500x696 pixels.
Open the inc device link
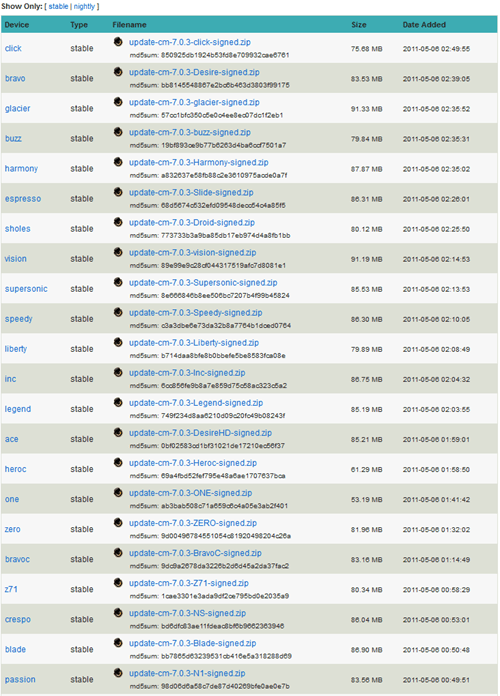[x=11, y=379]
